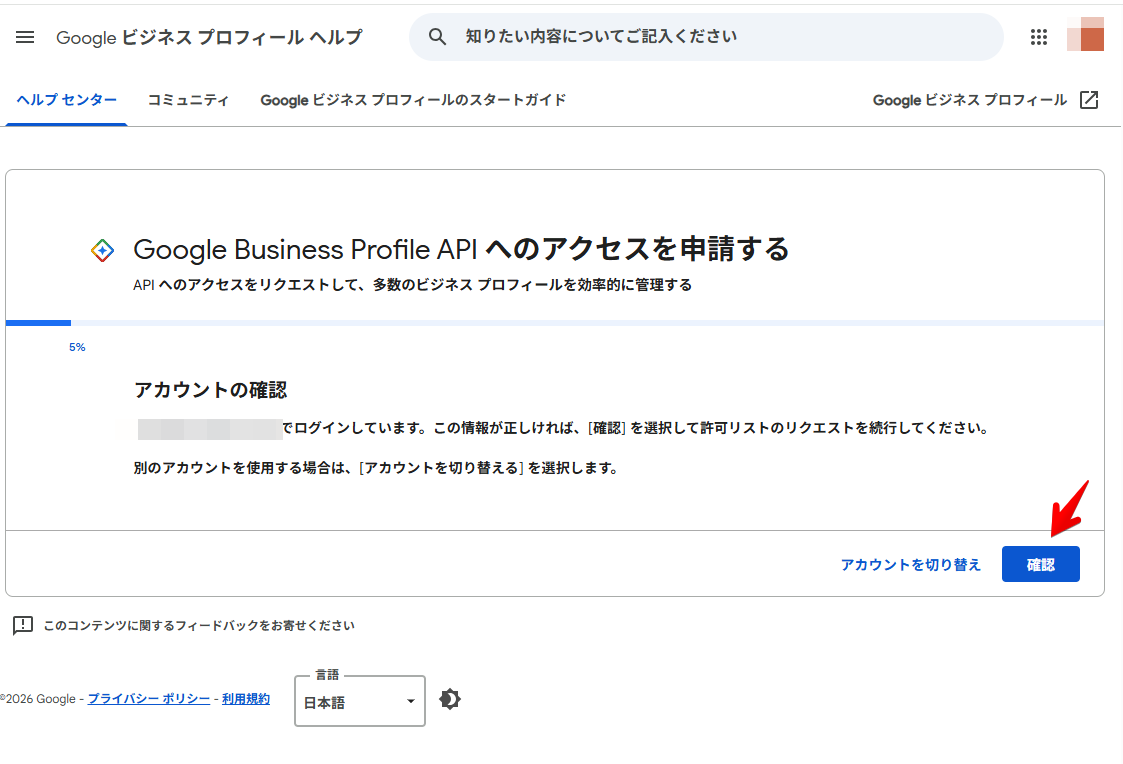Switch to the コミュニティ tab
Viewport: 1123px width, 764px height.
[188, 100]
